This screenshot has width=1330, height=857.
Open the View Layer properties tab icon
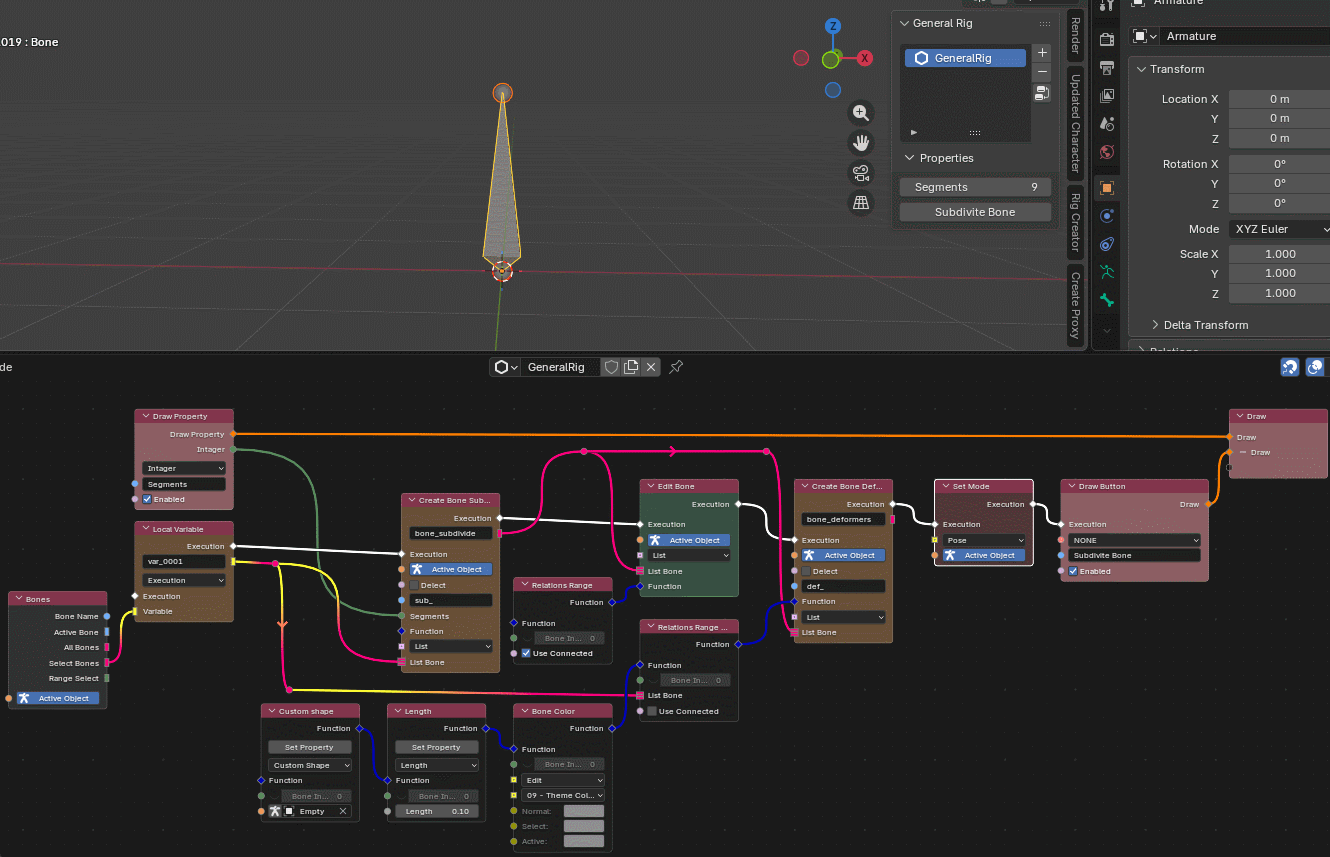[x=1107, y=96]
